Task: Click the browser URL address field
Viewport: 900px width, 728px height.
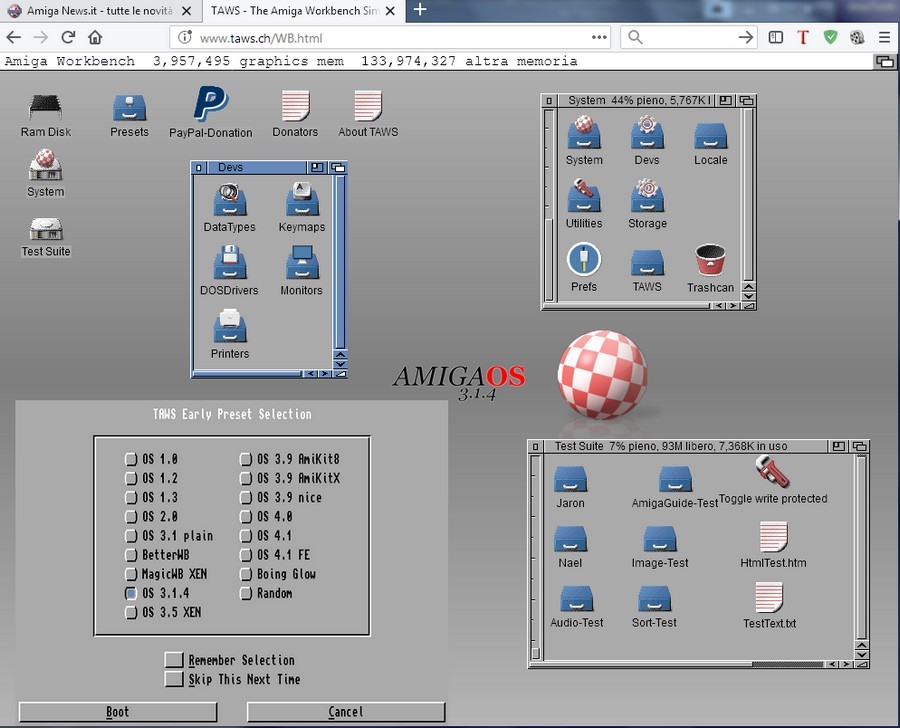Action: 390,38
